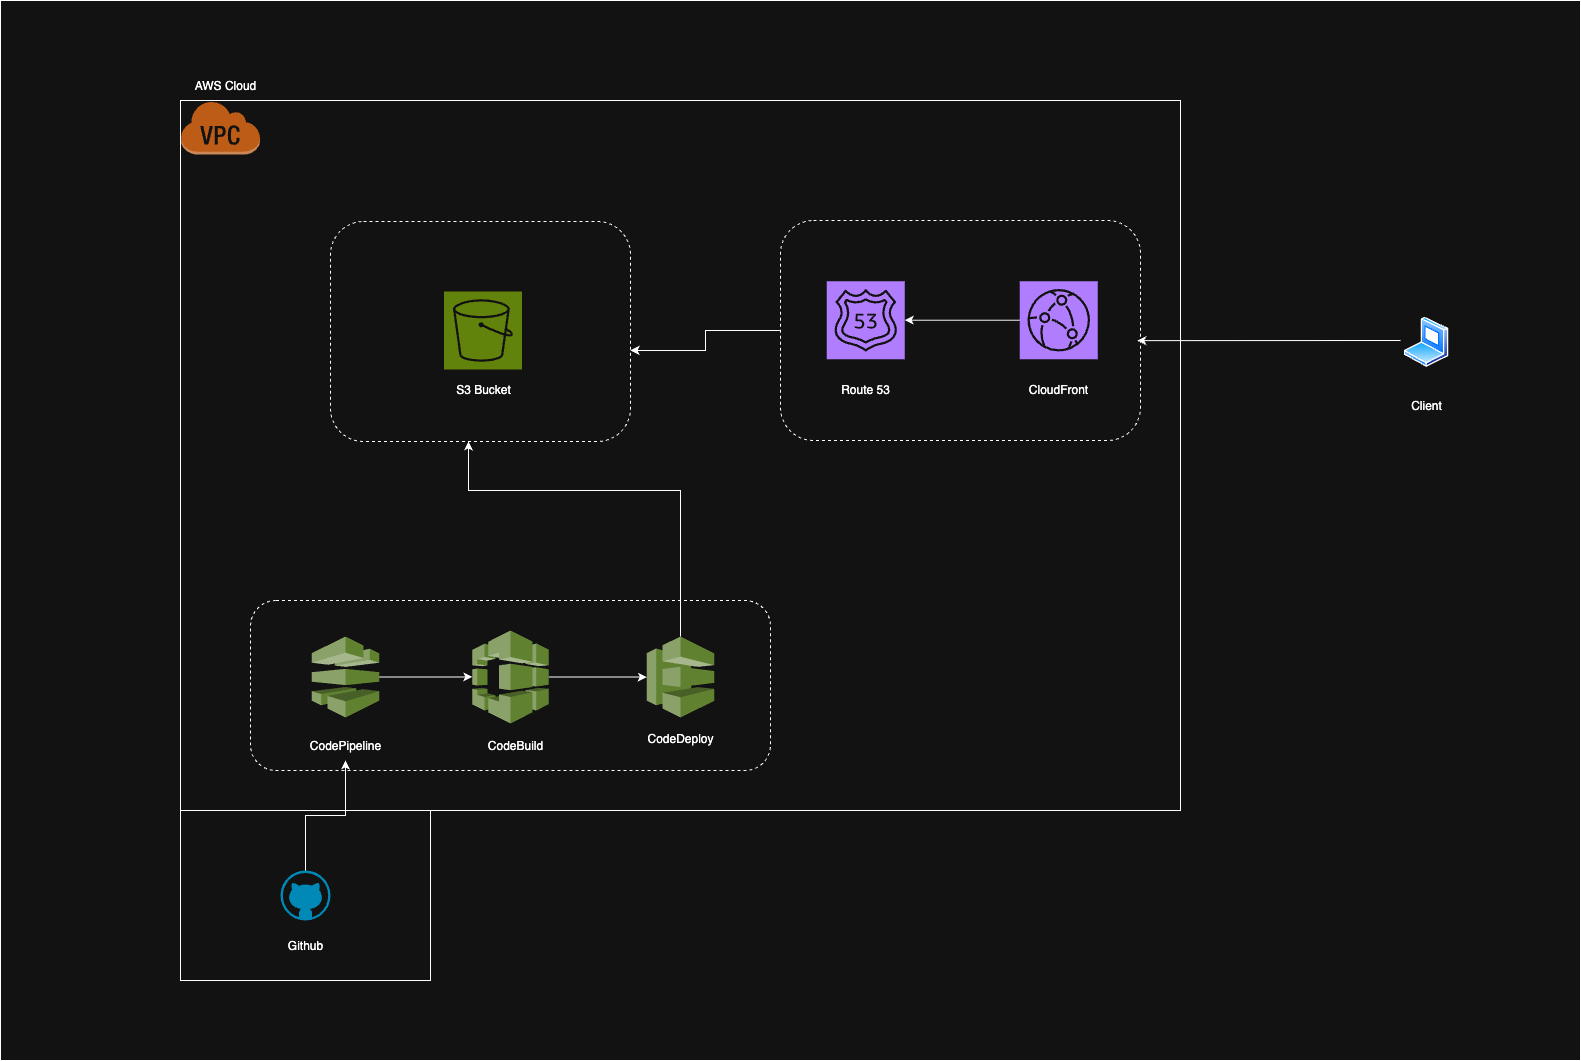
Task: Click the arrow from CodePipeline to CodeBuild
Action: (x=425, y=677)
